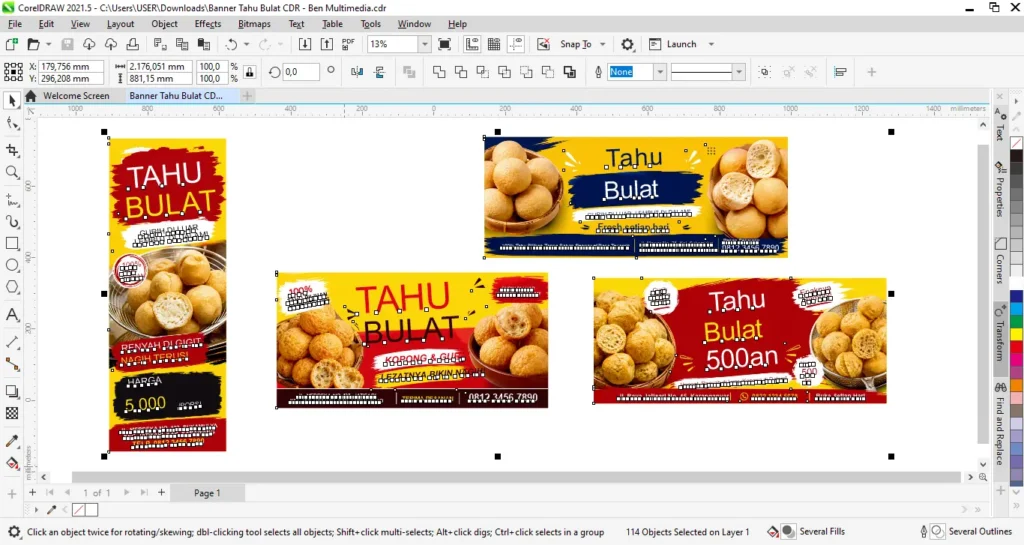Open the outline width dropdown
This screenshot has width=1024, height=545.
point(660,72)
